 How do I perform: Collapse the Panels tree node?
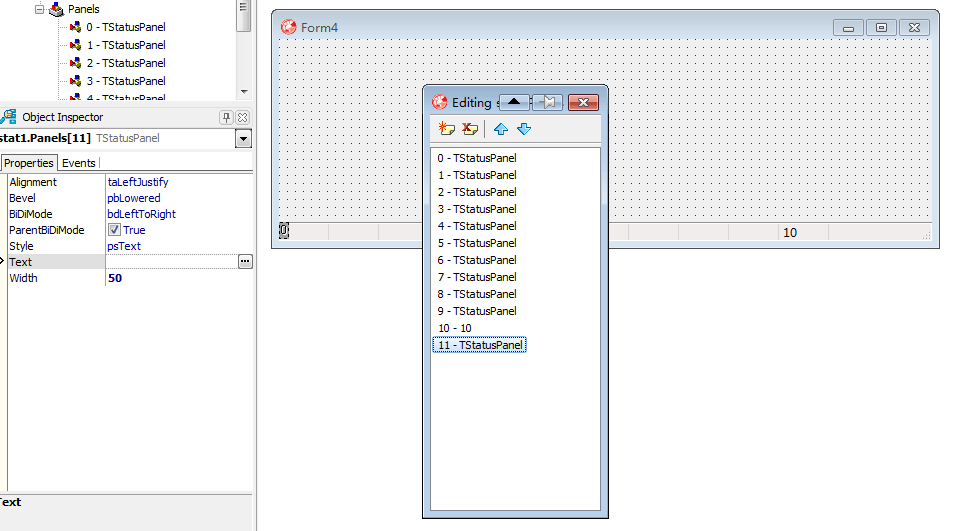tap(40, 9)
